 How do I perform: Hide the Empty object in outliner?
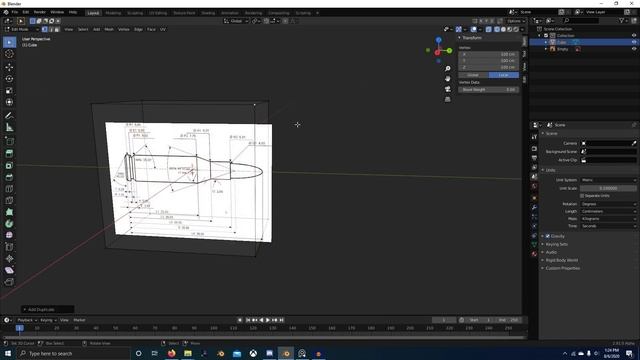tap(634, 49)
